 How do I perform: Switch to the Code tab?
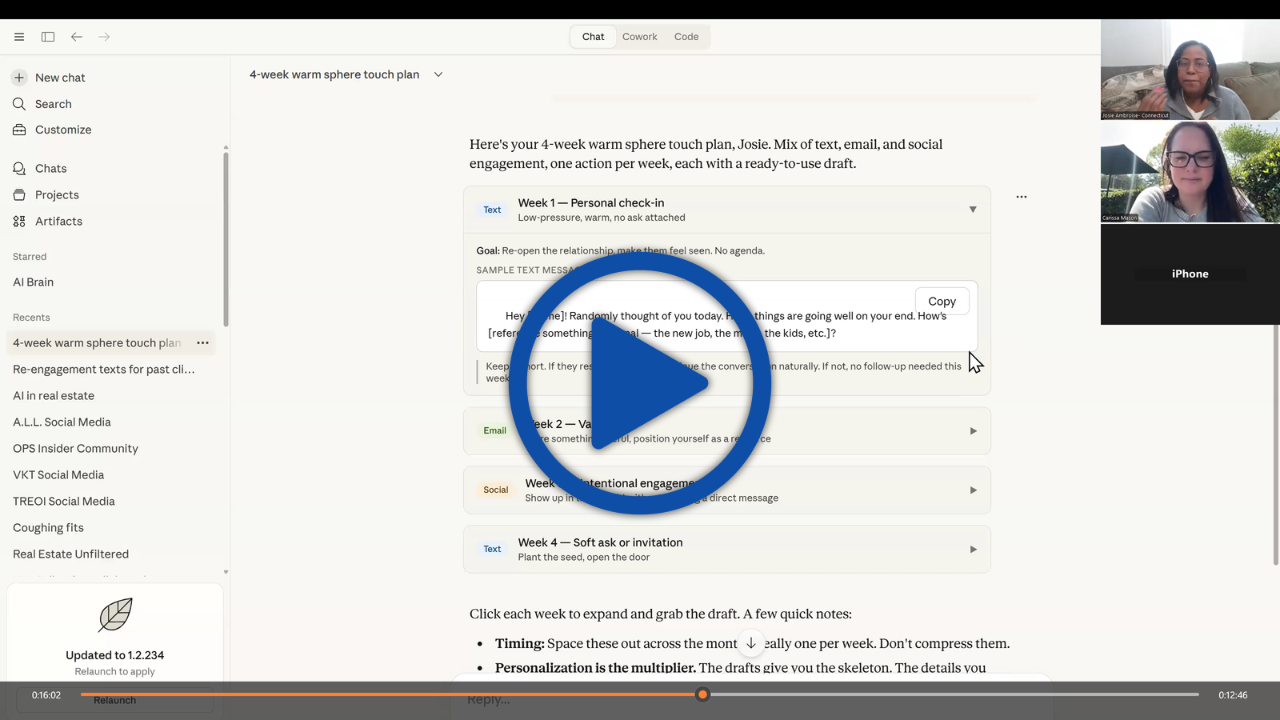click(687, 37)
